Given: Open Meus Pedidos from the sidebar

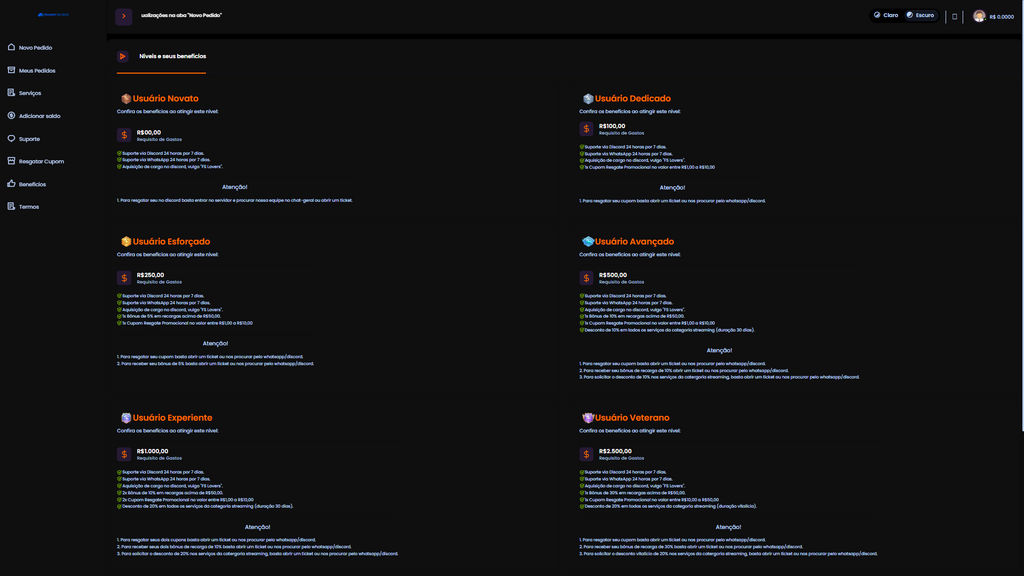Looking at the screenshot, I should (36, 70).
